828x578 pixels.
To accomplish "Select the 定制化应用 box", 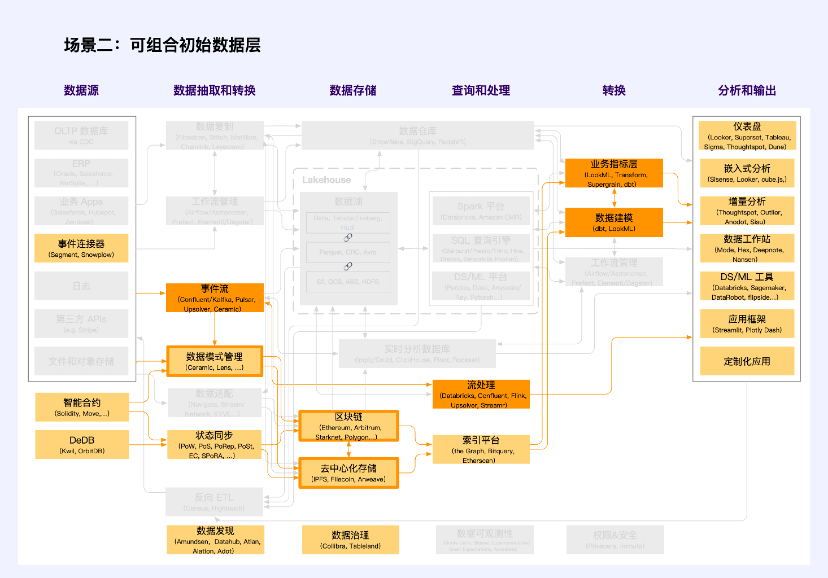I will tap(748, 360).
